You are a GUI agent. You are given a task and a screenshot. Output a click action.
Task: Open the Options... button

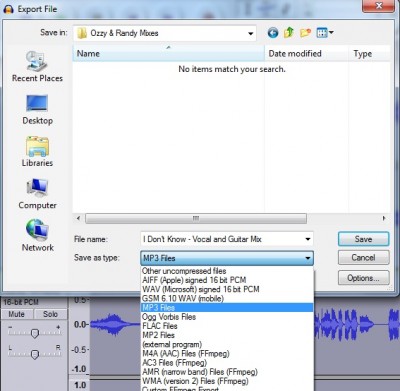tap(363, 278)
